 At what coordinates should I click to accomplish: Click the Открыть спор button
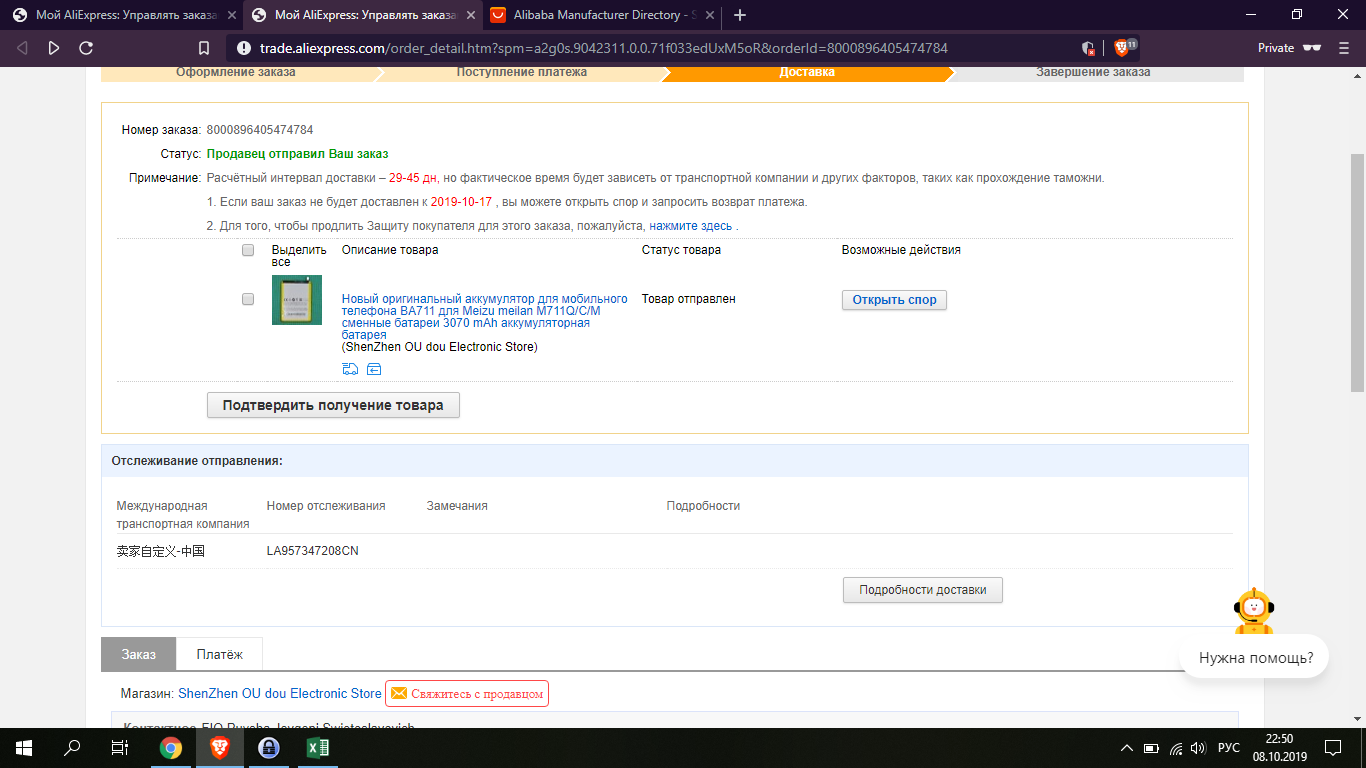pyautogui.click(x=894, y=300)
